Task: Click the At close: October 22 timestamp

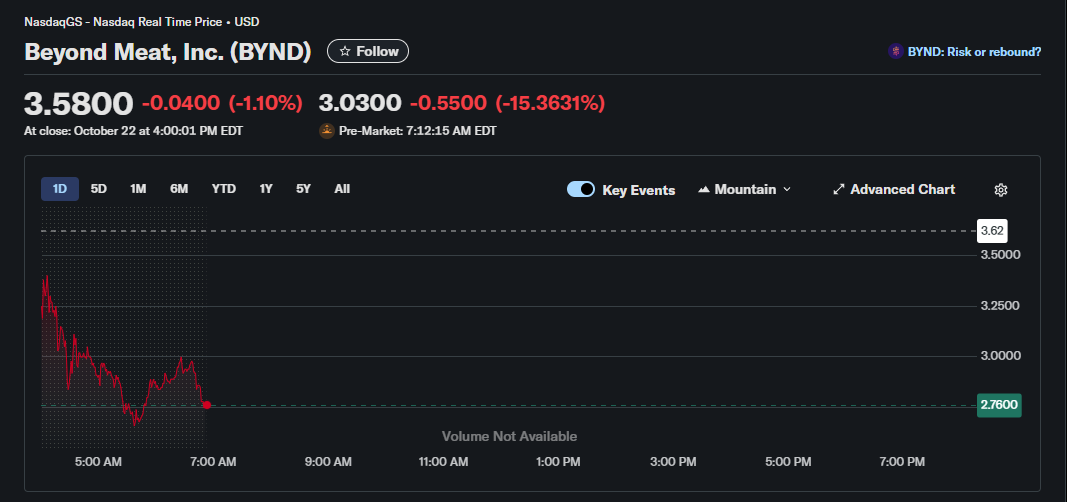Action: tap(133, 131)
